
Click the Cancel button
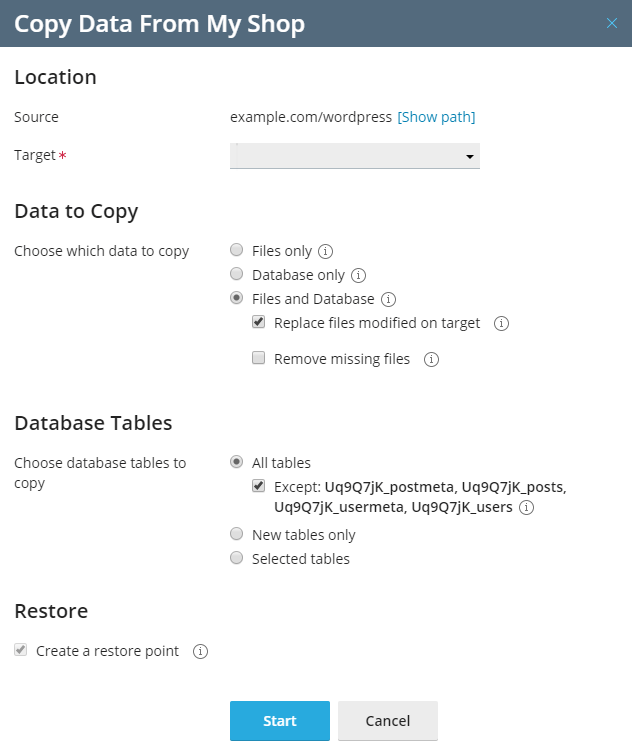(388, 721)
